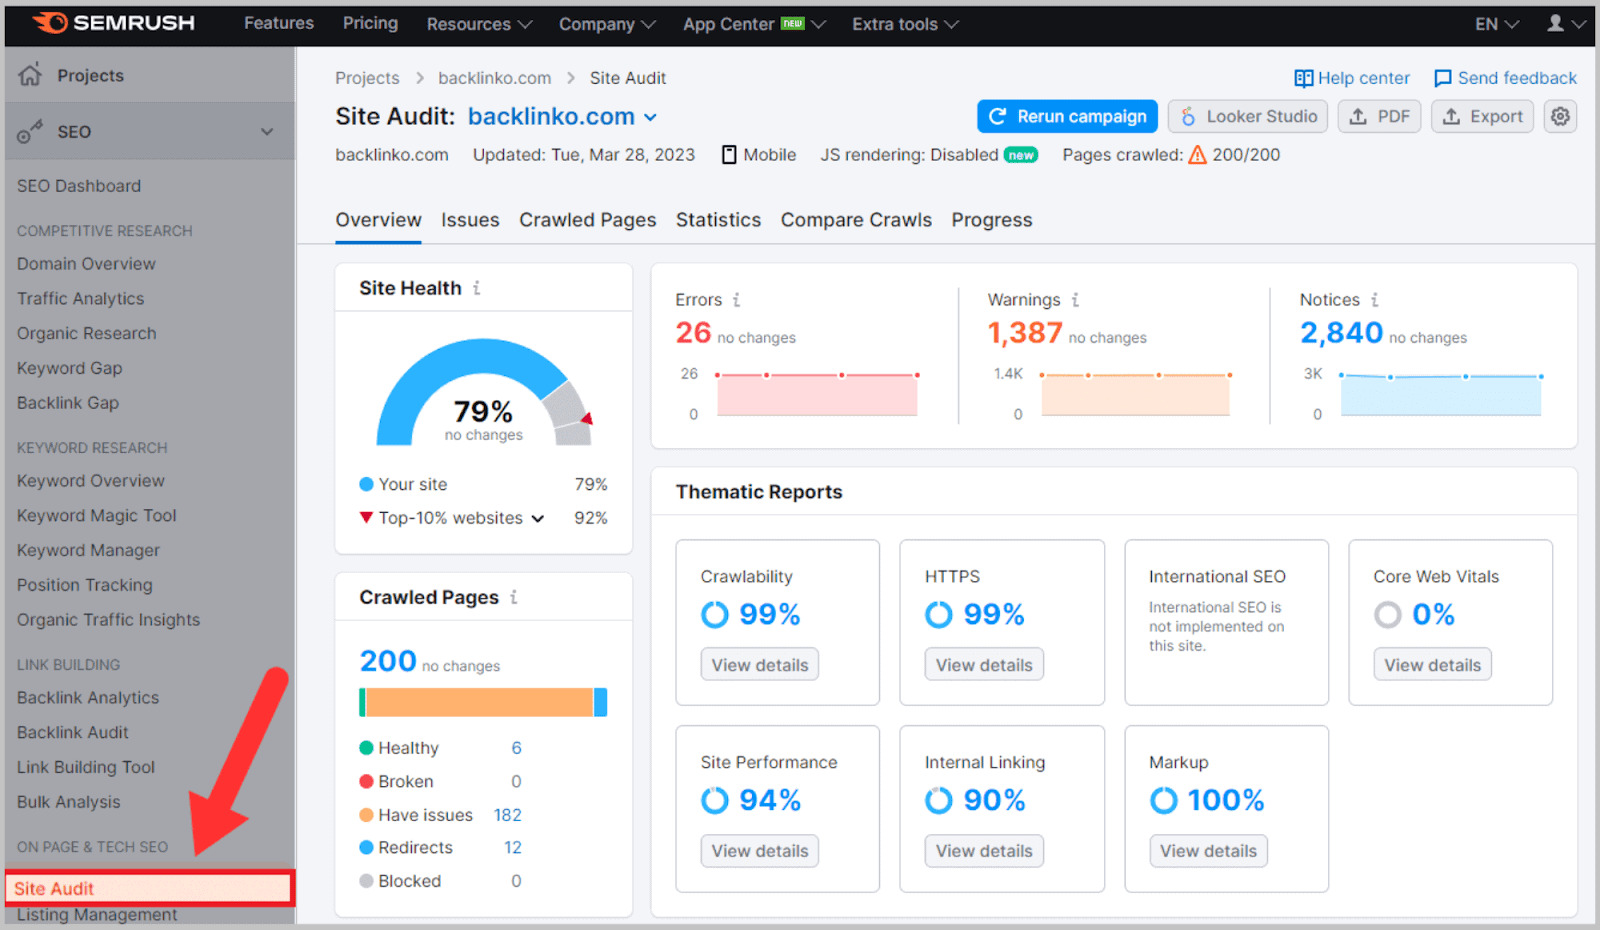Screen dimensions: 1600x930
Task: Click Pricing in top navigation
Action: click(x=370, y=23)
